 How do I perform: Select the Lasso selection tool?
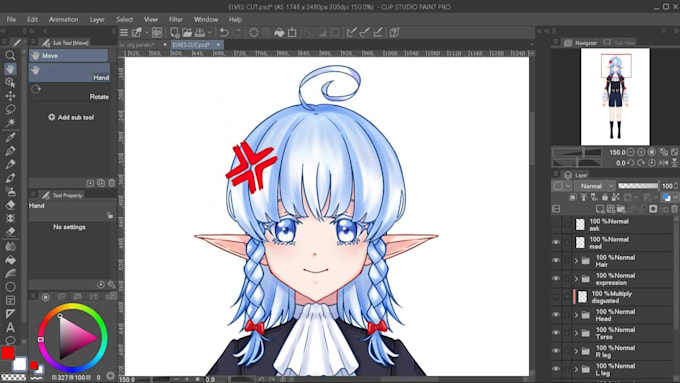(10, 109)
